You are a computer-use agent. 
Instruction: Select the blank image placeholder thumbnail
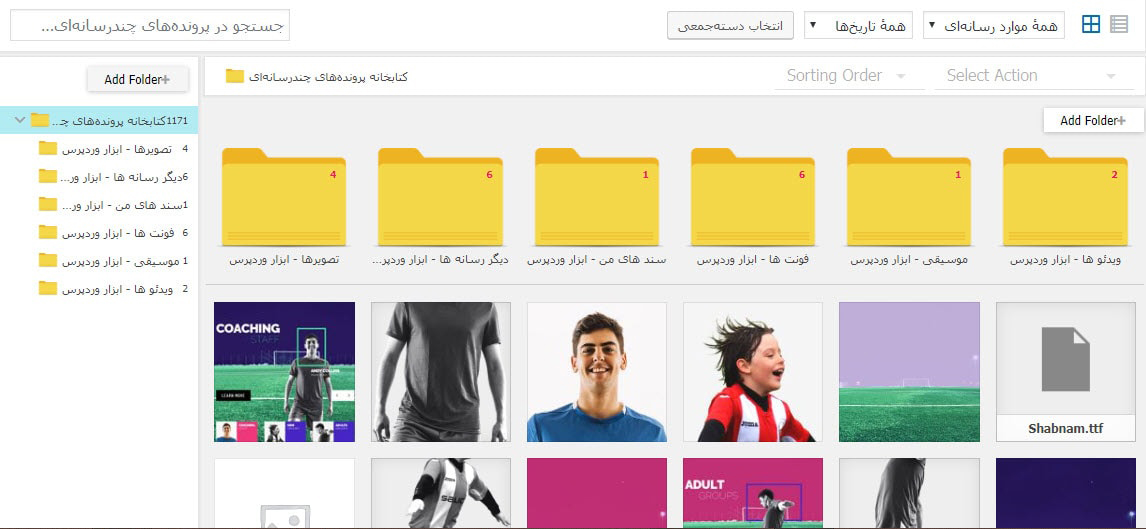(284, 493)
